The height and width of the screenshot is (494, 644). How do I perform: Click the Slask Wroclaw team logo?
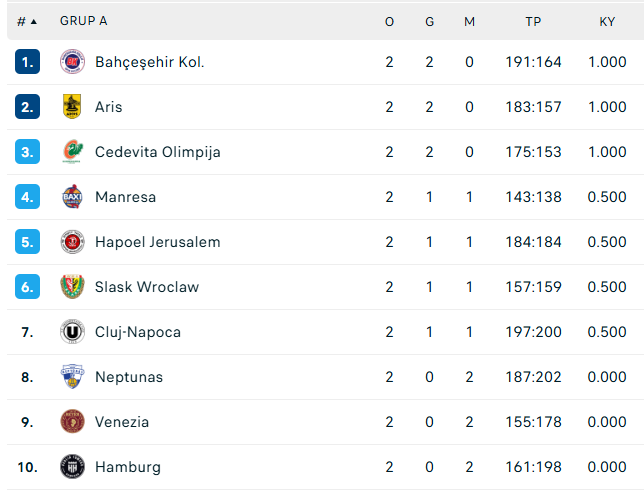72,287
